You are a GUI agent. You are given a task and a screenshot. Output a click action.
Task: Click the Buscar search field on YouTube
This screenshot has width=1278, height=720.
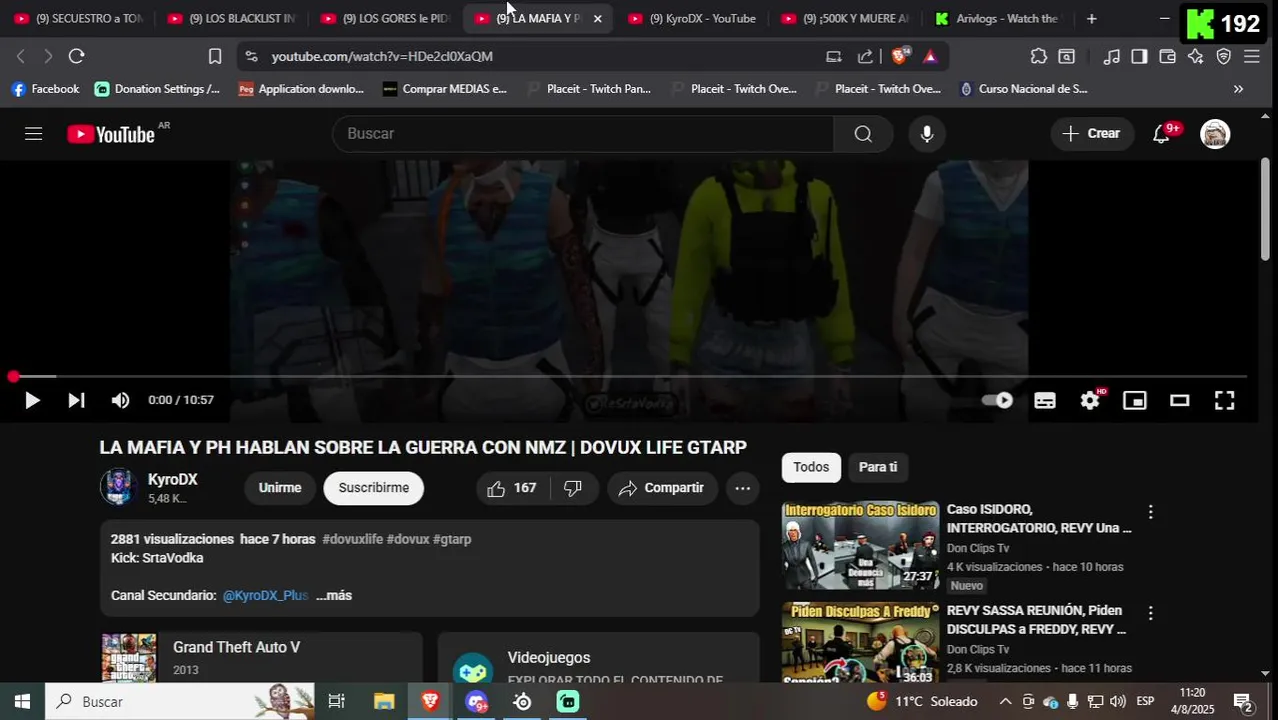[x=583, y=134]
